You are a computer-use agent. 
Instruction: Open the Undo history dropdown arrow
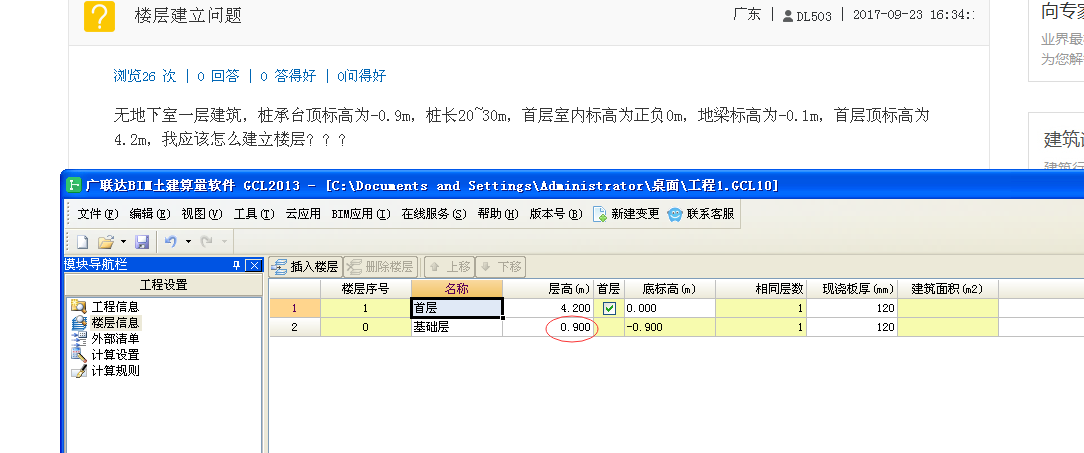pos(188,241)
